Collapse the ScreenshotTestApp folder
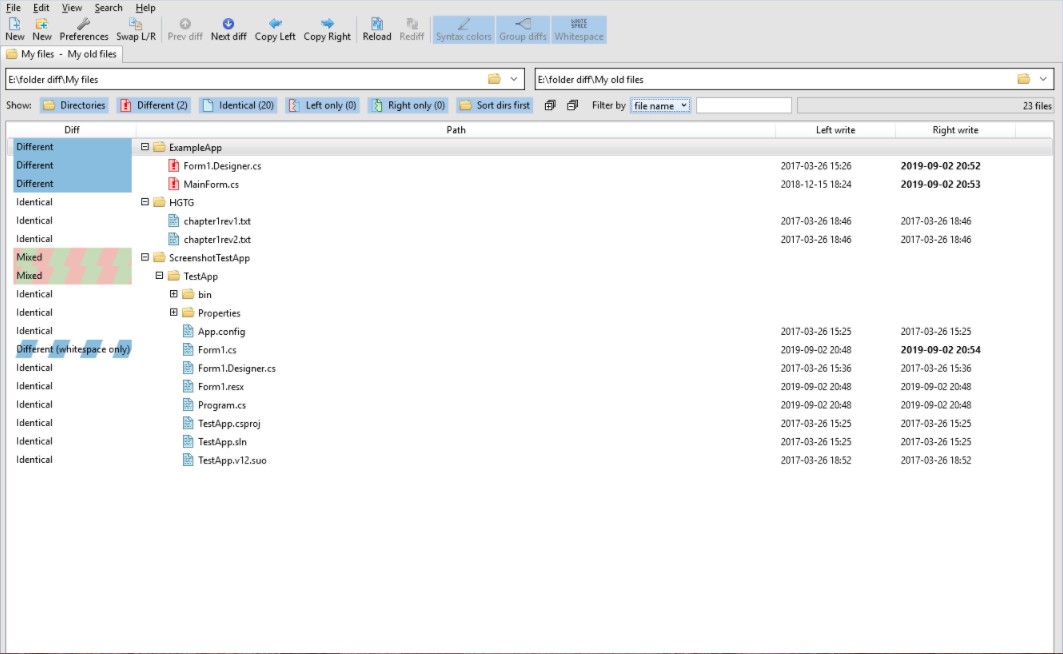Screen dimensions: 1063x654 click(x=144, y=258)
